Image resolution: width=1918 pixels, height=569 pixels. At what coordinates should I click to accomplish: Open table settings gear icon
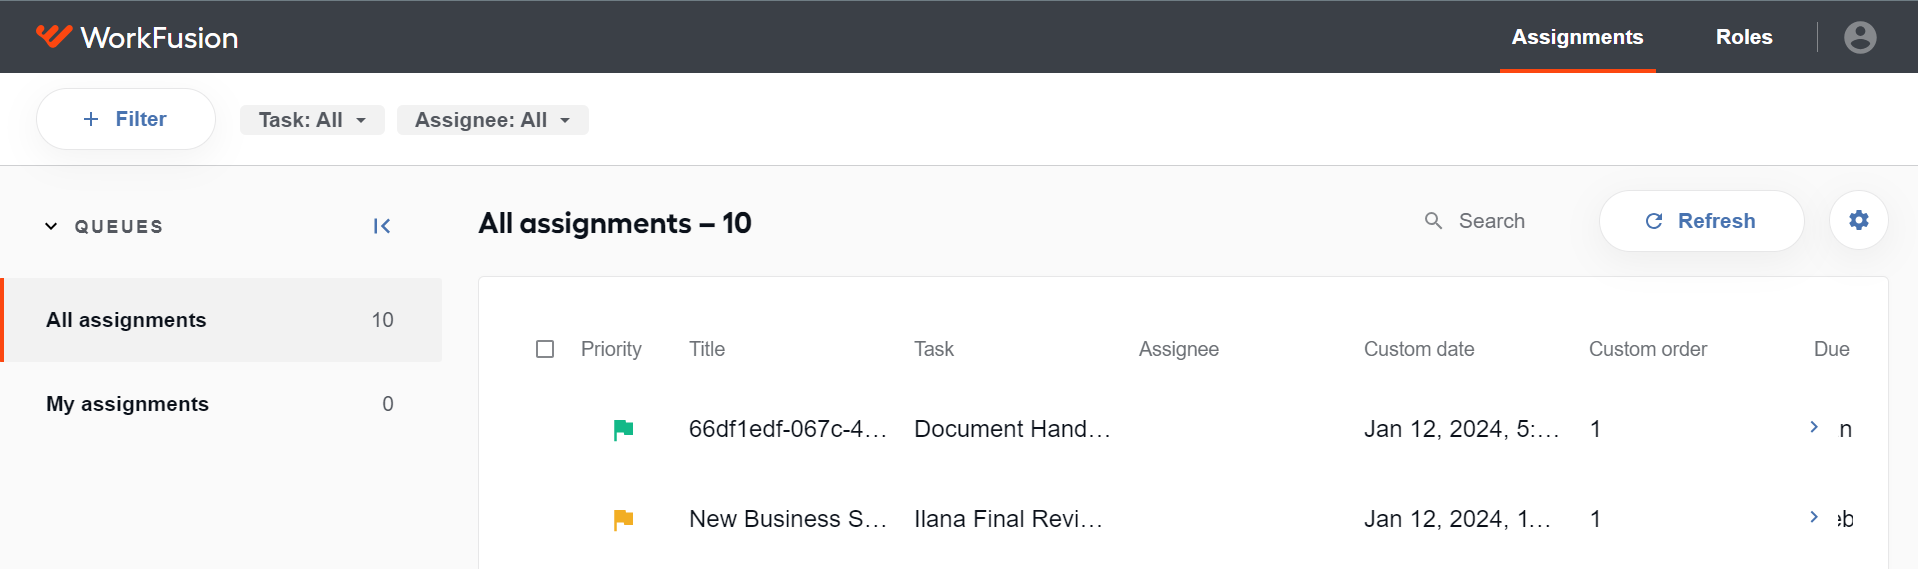1858,220
